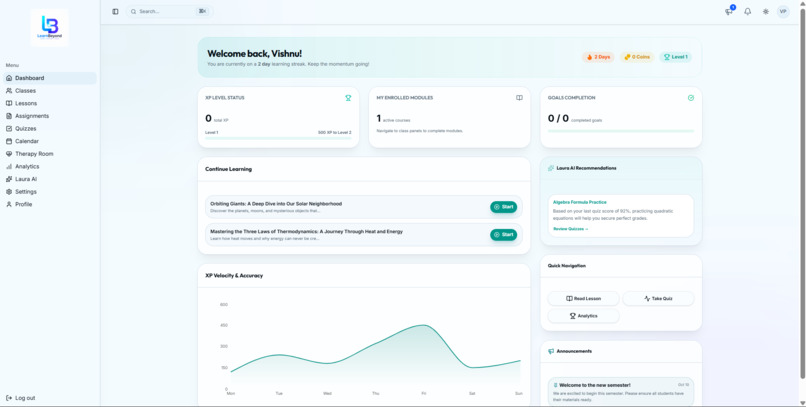Click the XP Velocity & Accuracy heading
806x407 pixels.
[x=234, y=275]
